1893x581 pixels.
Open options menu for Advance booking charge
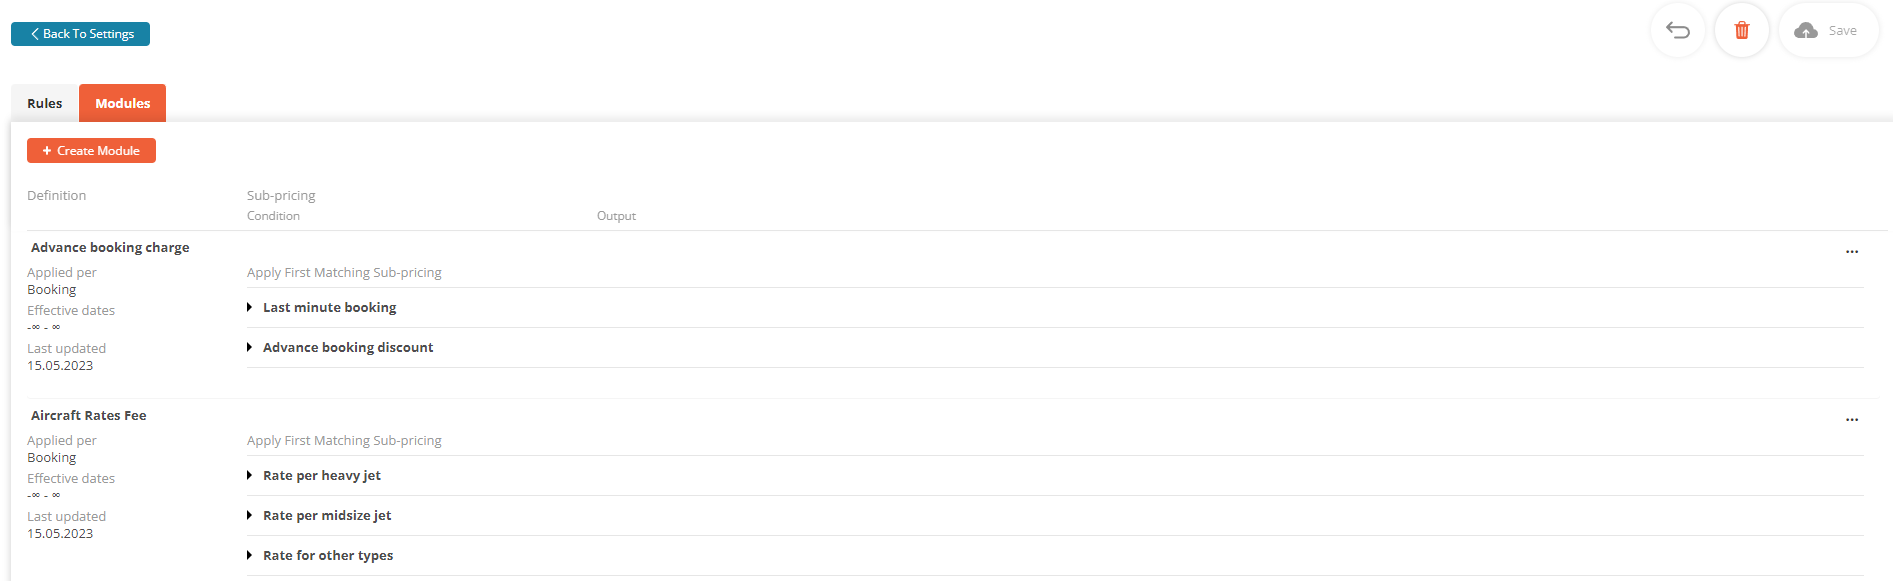point(1851,252)
